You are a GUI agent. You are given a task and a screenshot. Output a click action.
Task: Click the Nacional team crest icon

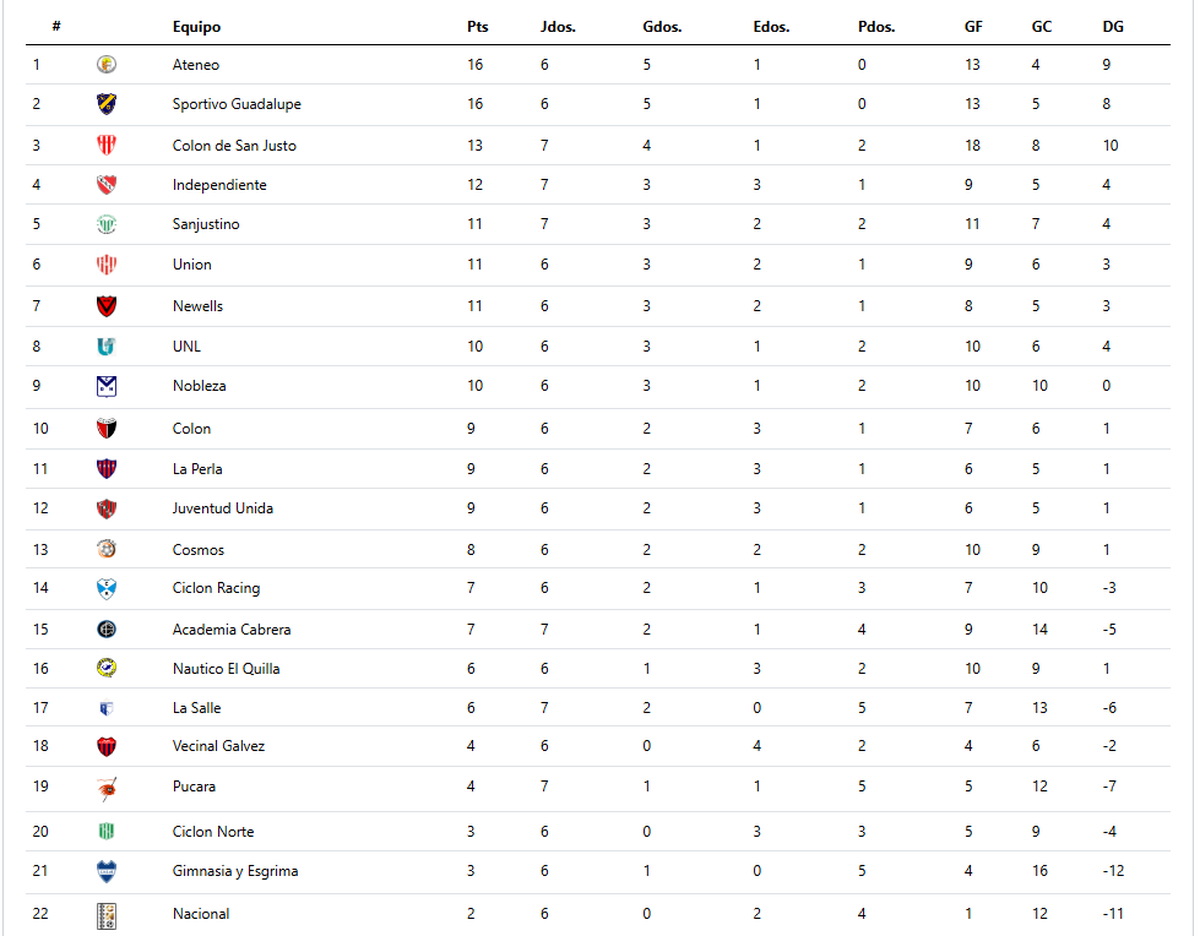coord(106,914)
